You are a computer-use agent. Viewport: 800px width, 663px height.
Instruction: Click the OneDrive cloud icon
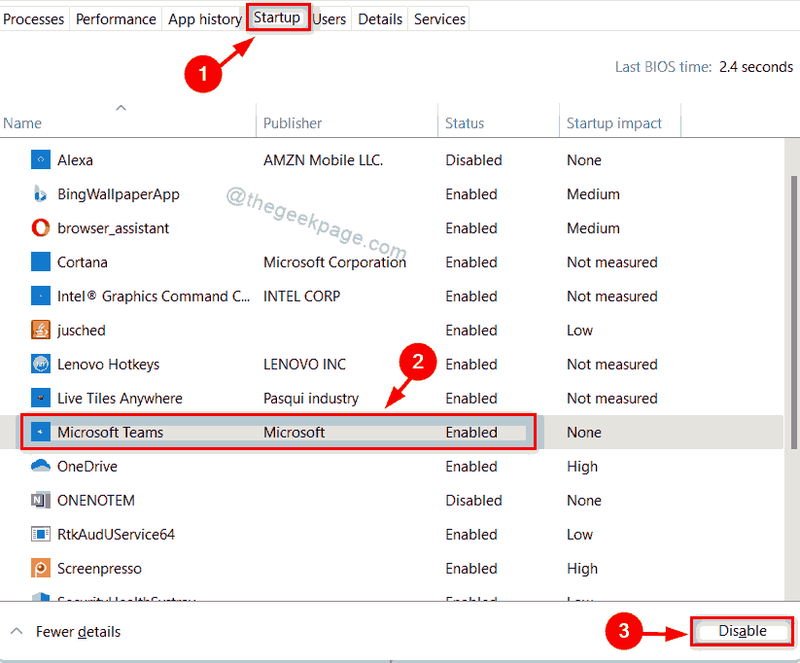coord(41,466)
